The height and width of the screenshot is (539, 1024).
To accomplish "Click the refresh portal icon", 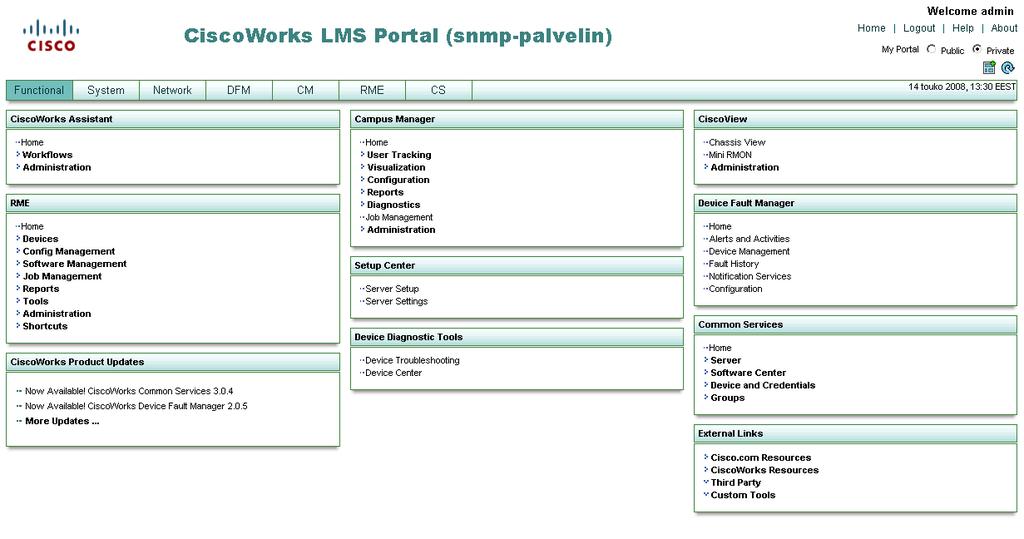I will [x=1008, y=67].
